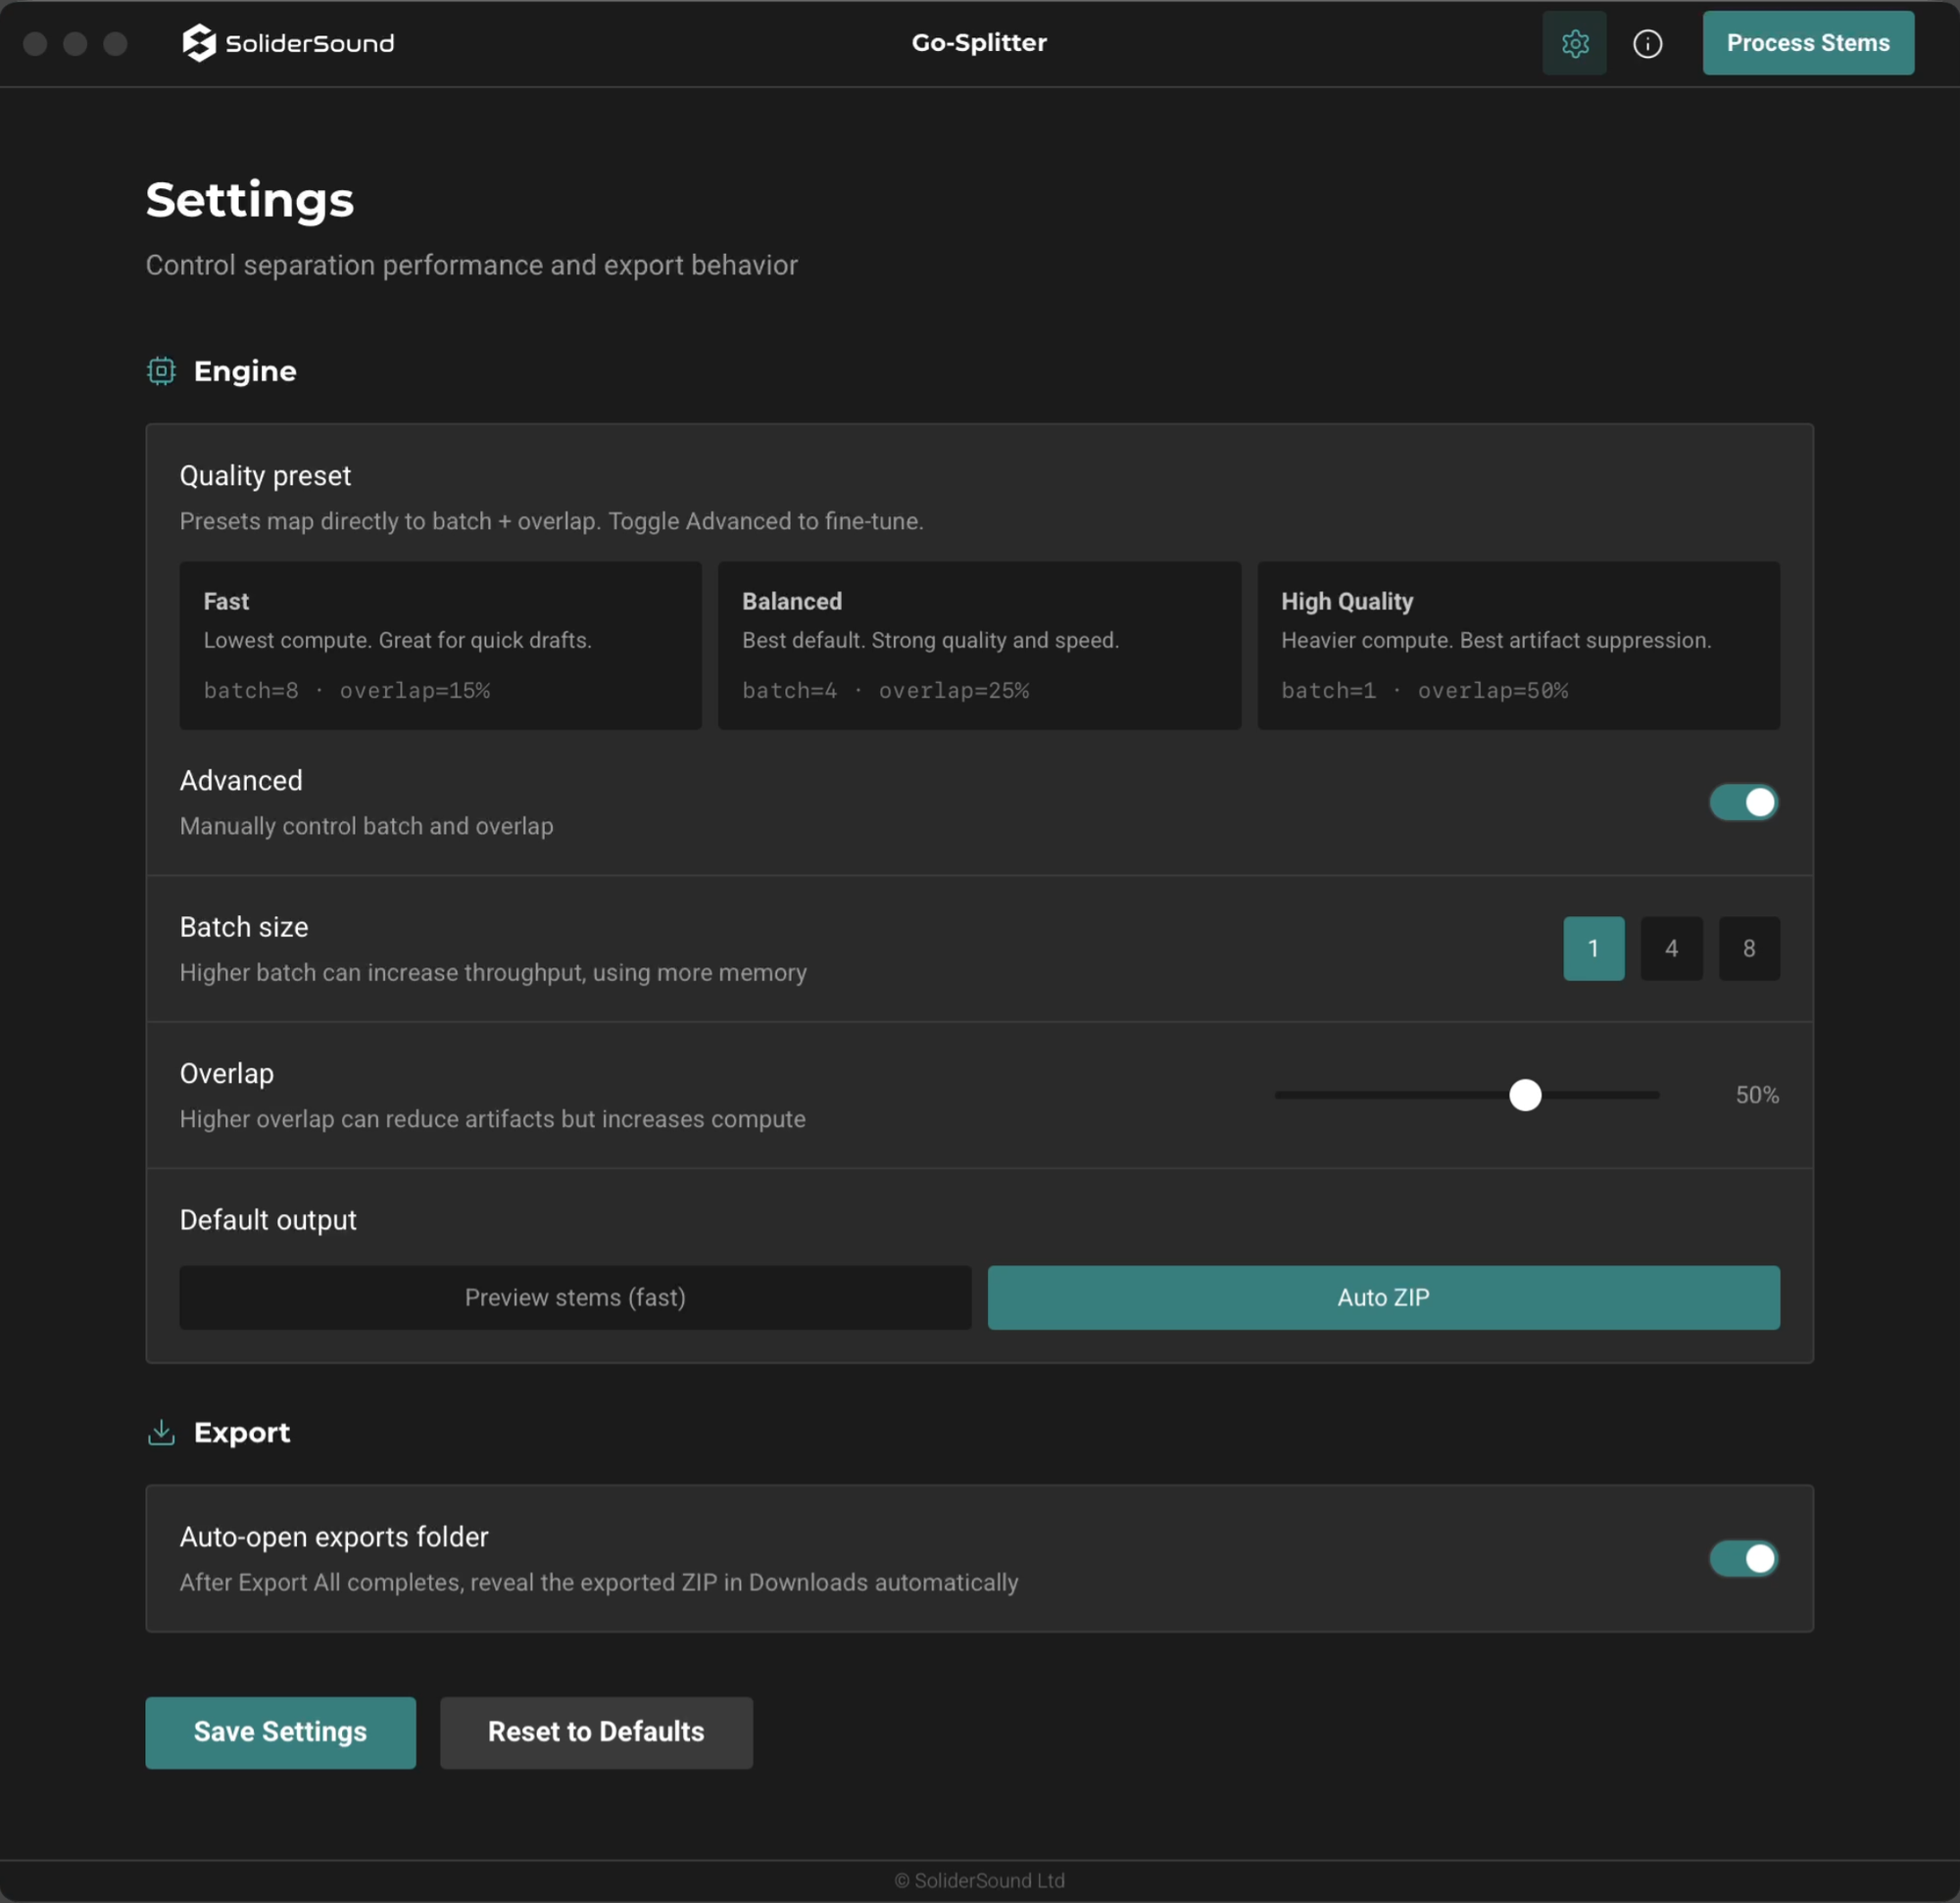Set batch size to 1
This screenshot has width=1960, height=1903.
pyautogui.click(x=1593, y=948)
